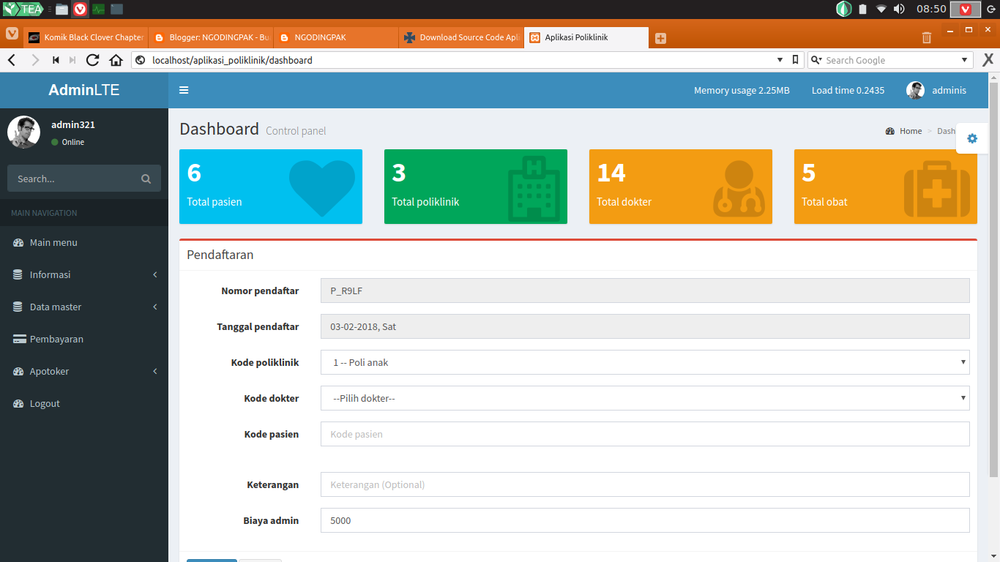This screenshot has width=1000, height=562.
Task: Click the Search Google field
Action: pyautogui.click(x=890, y=60)
